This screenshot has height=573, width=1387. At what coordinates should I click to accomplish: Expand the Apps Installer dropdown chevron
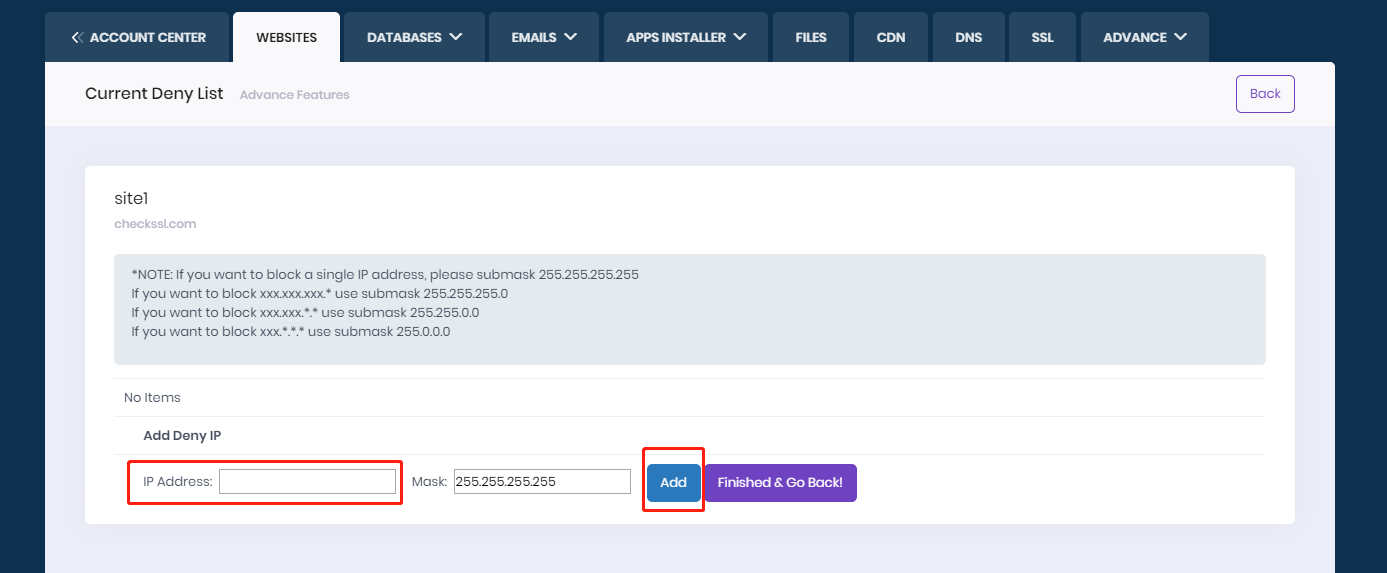pos(740,37)
